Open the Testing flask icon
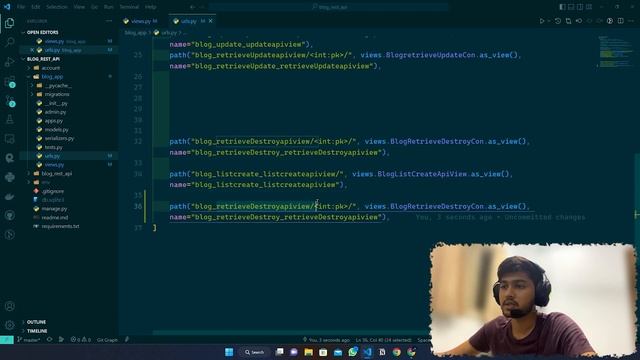This screenshot has width=640, height=360. coord(9,120)
